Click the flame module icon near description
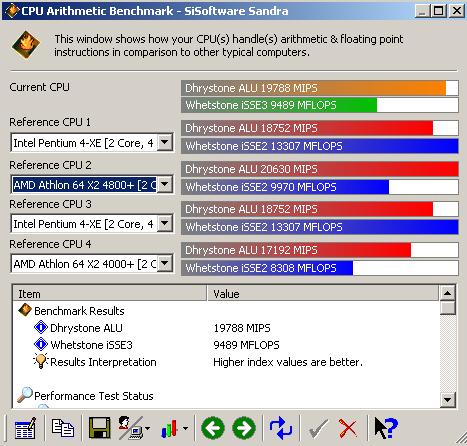The height and width of the screenshot is (446, 467). click(x=25, y=45)
